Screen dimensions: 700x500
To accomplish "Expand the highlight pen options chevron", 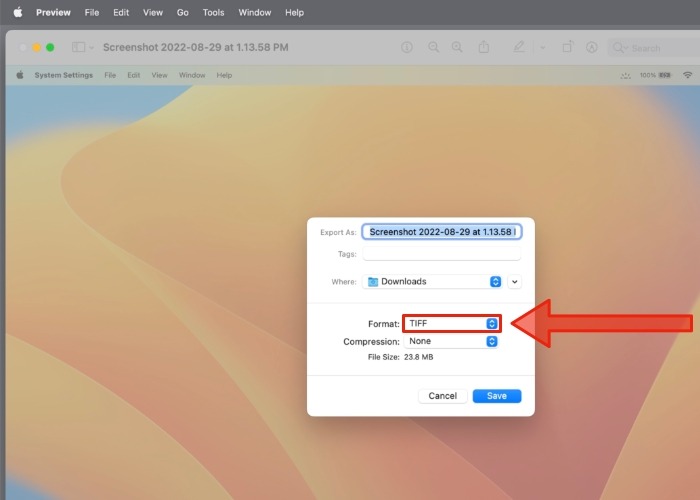I will 542,47.
